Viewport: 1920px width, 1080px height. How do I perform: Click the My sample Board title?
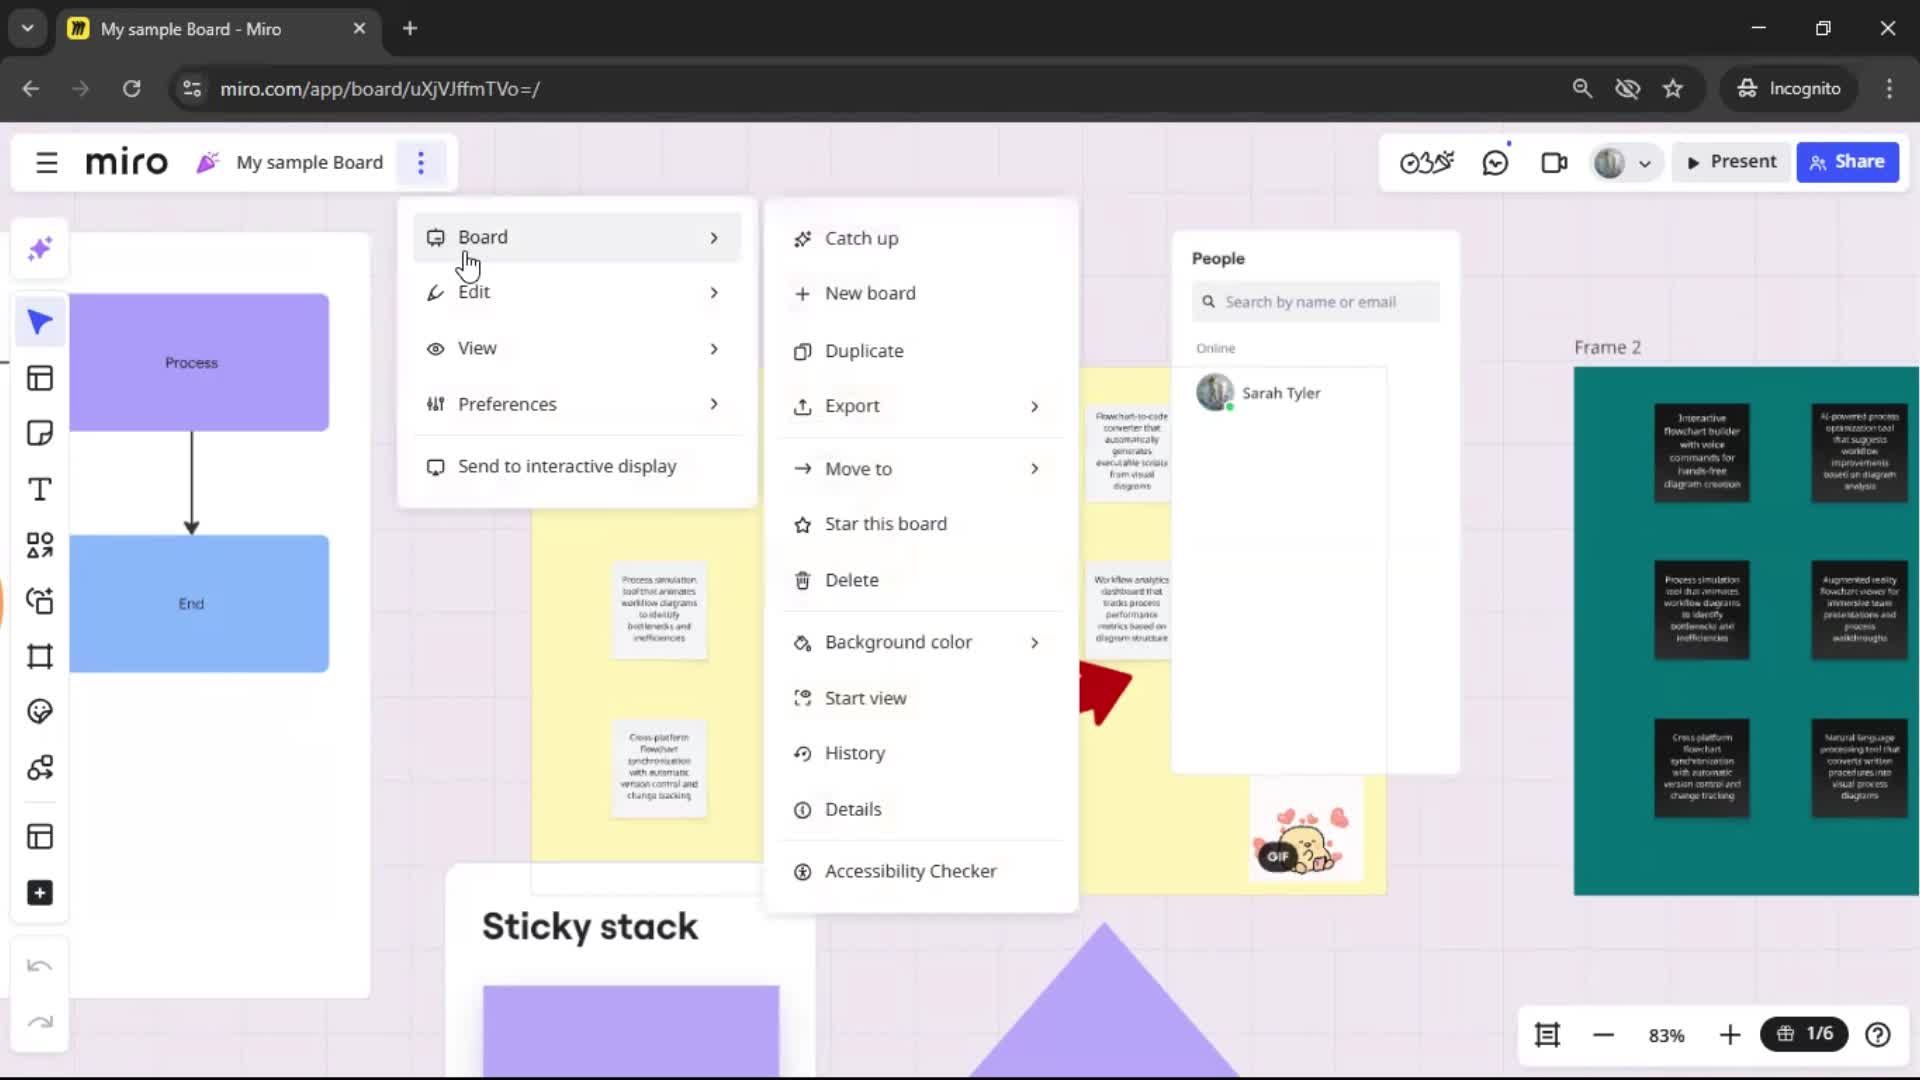(309, 162)
